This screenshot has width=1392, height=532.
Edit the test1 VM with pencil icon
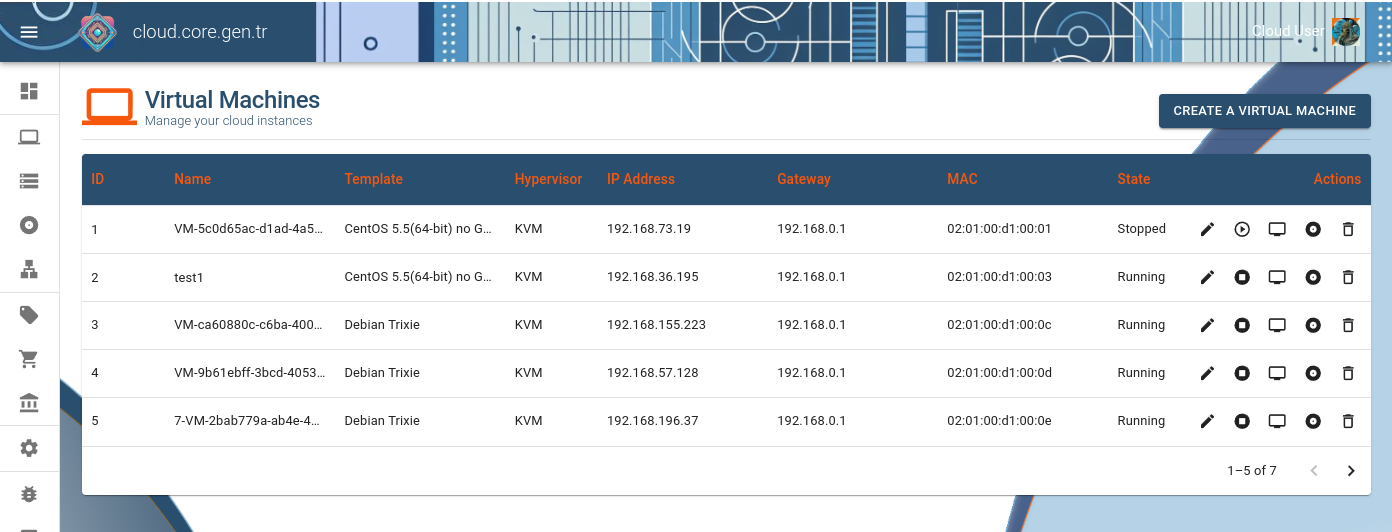1207,277
